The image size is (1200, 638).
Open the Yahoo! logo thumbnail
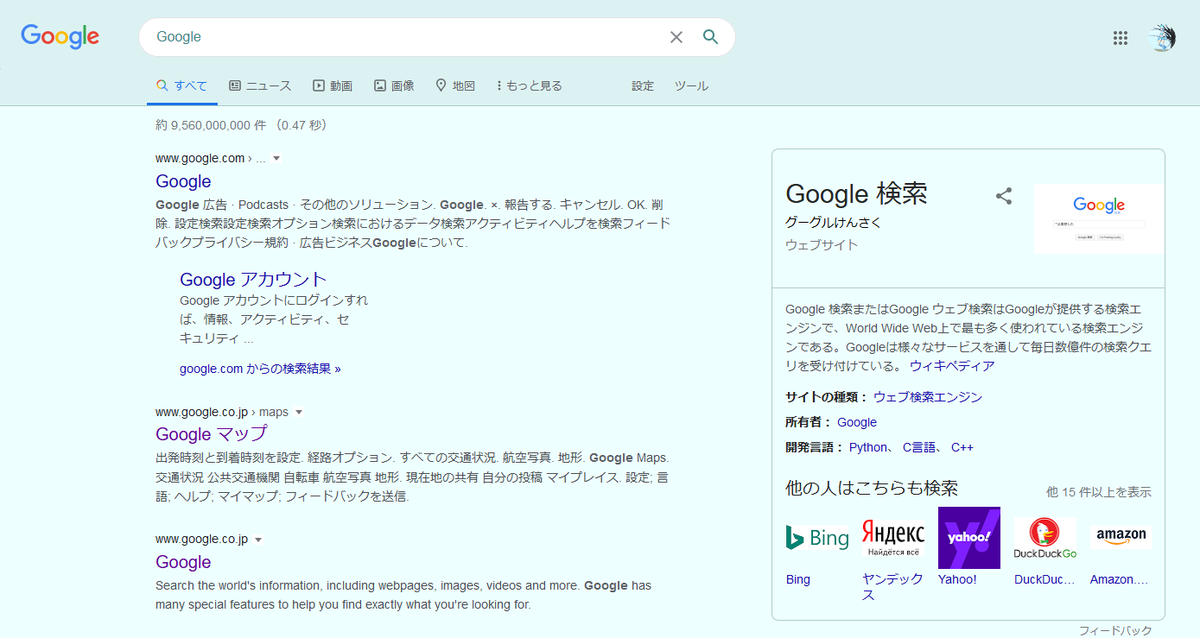pos(969,538)
